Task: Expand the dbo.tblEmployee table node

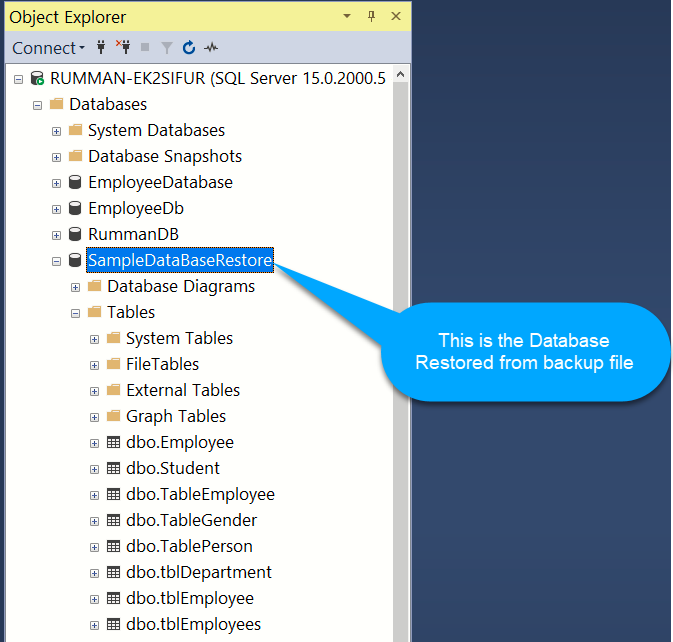Action: (x=94, y=599)
